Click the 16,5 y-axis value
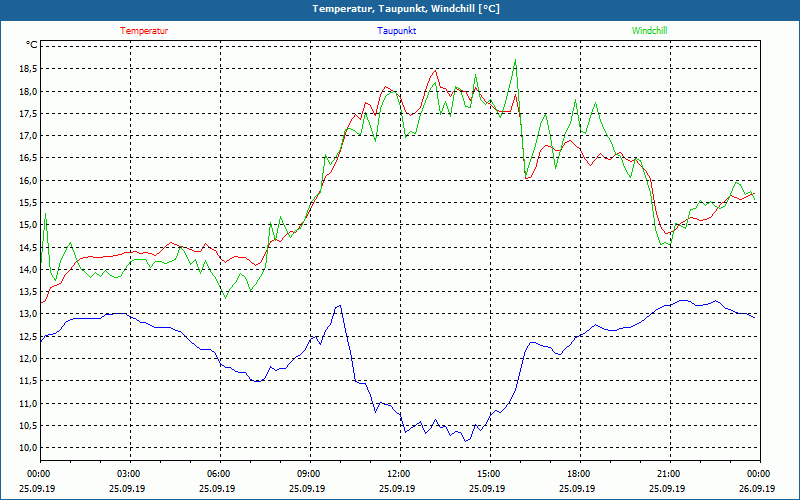The height and width of the screenshot is (500, 800). tap(28, 158)
